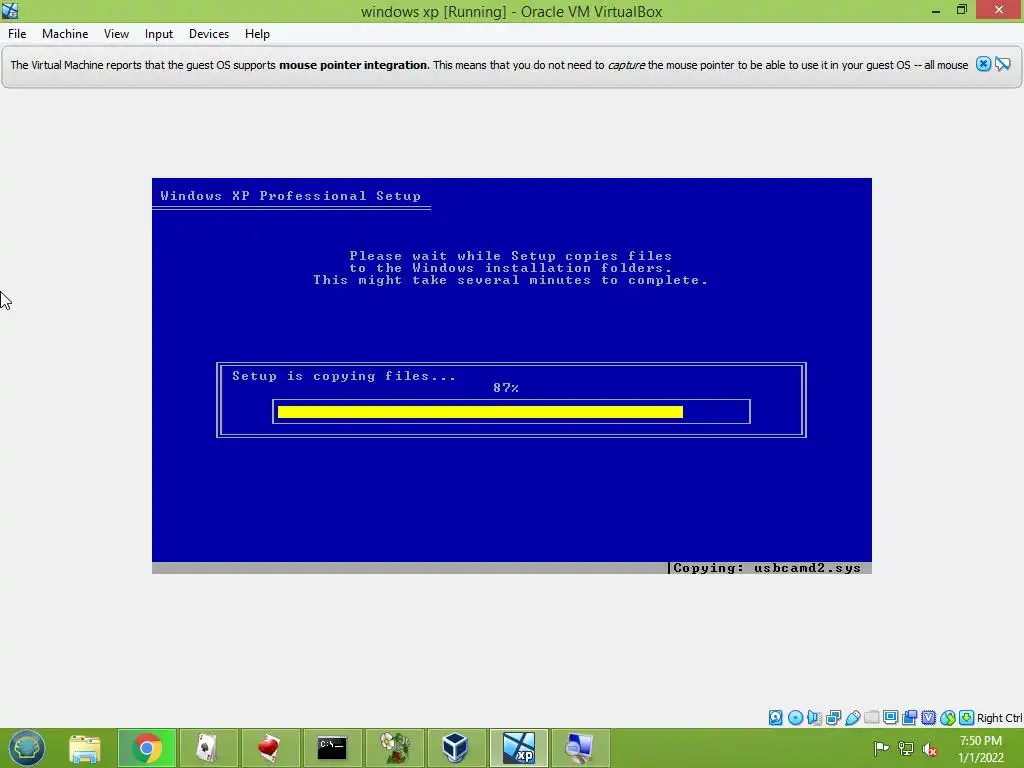Image resolution: width=1024 pixels, height=768 pixels.
Task: Open VirtualBox Manager from the taskbar
Action: (455, 748)
